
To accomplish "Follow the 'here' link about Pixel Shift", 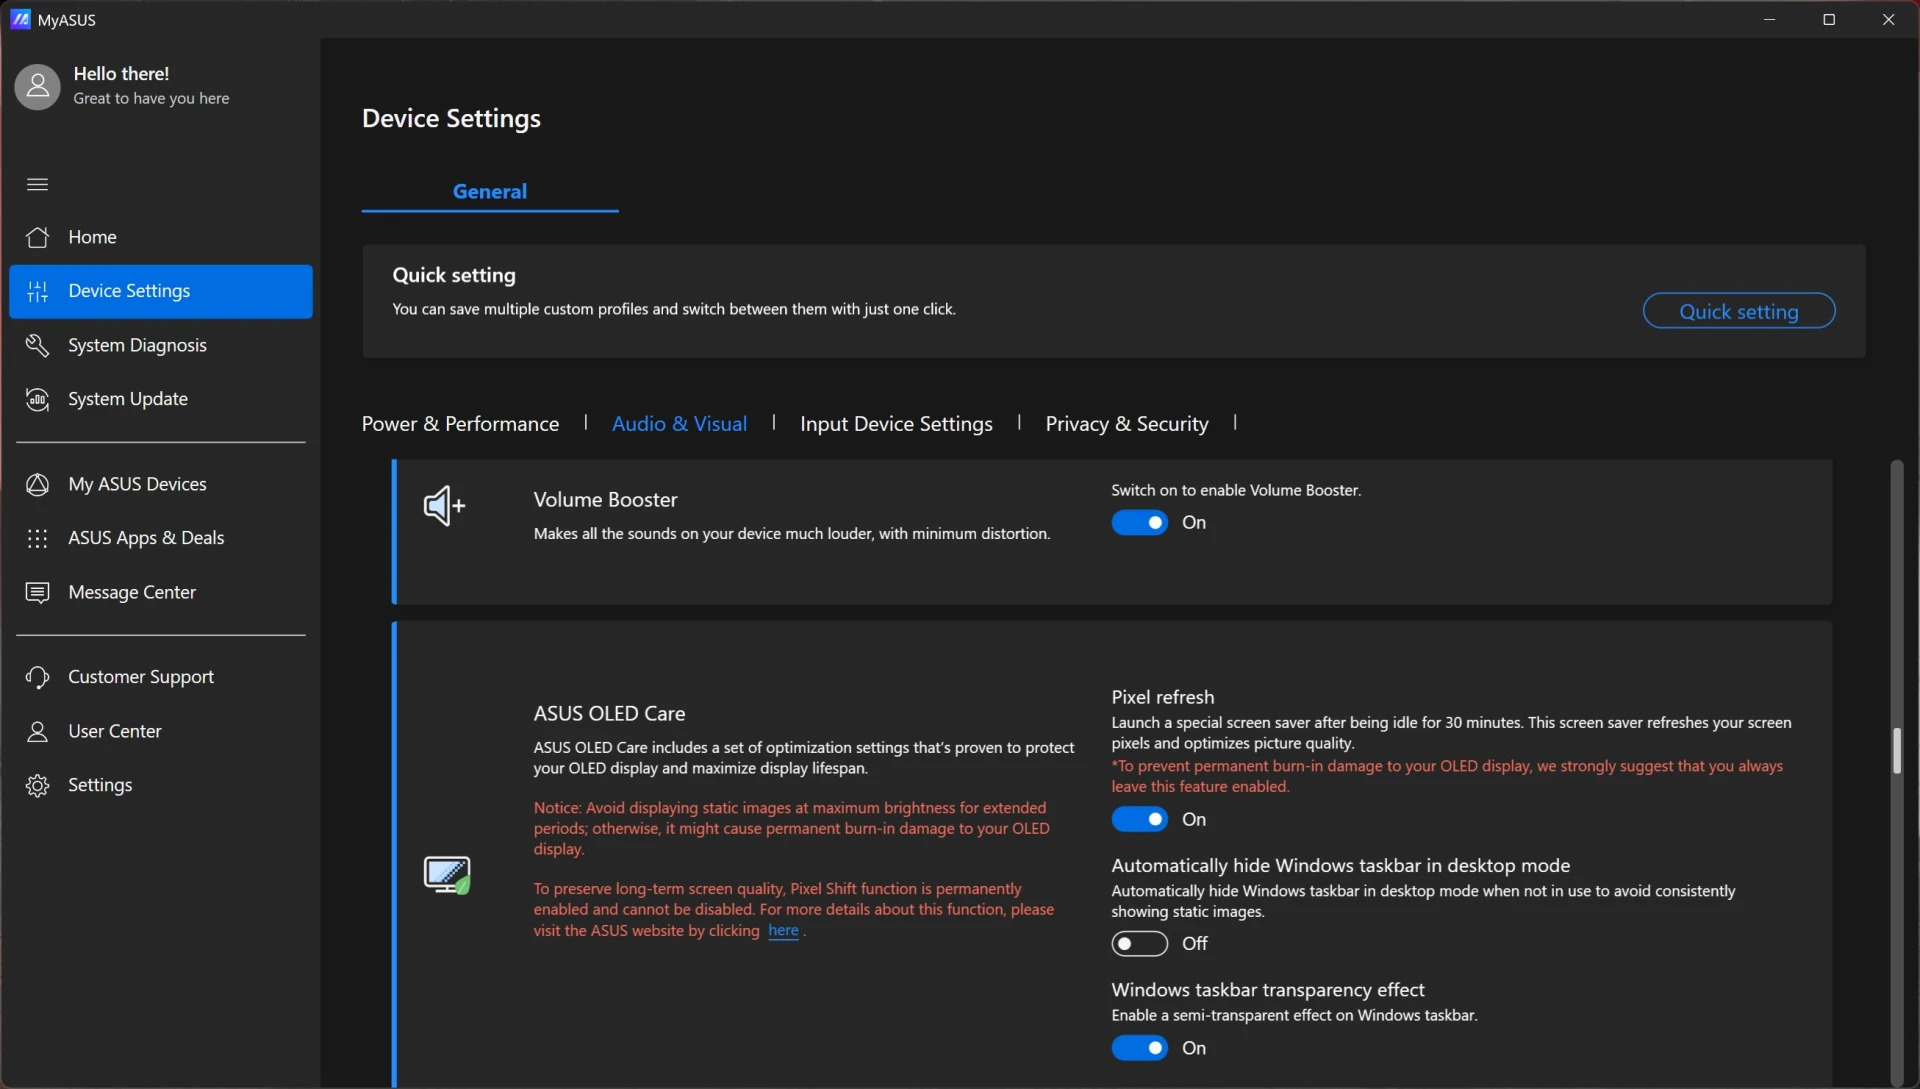I will pyautogui.click(x=783, y=930).
